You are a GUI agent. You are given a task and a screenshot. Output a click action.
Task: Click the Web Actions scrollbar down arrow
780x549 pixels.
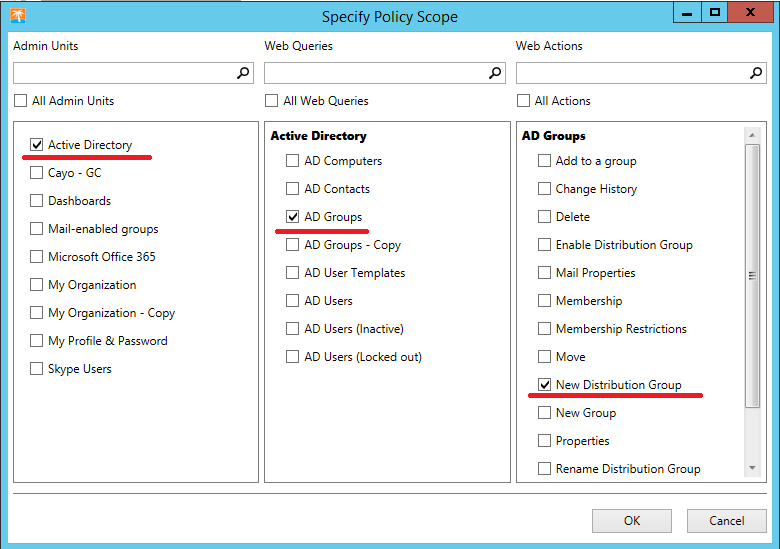click(x=752, y=468)
